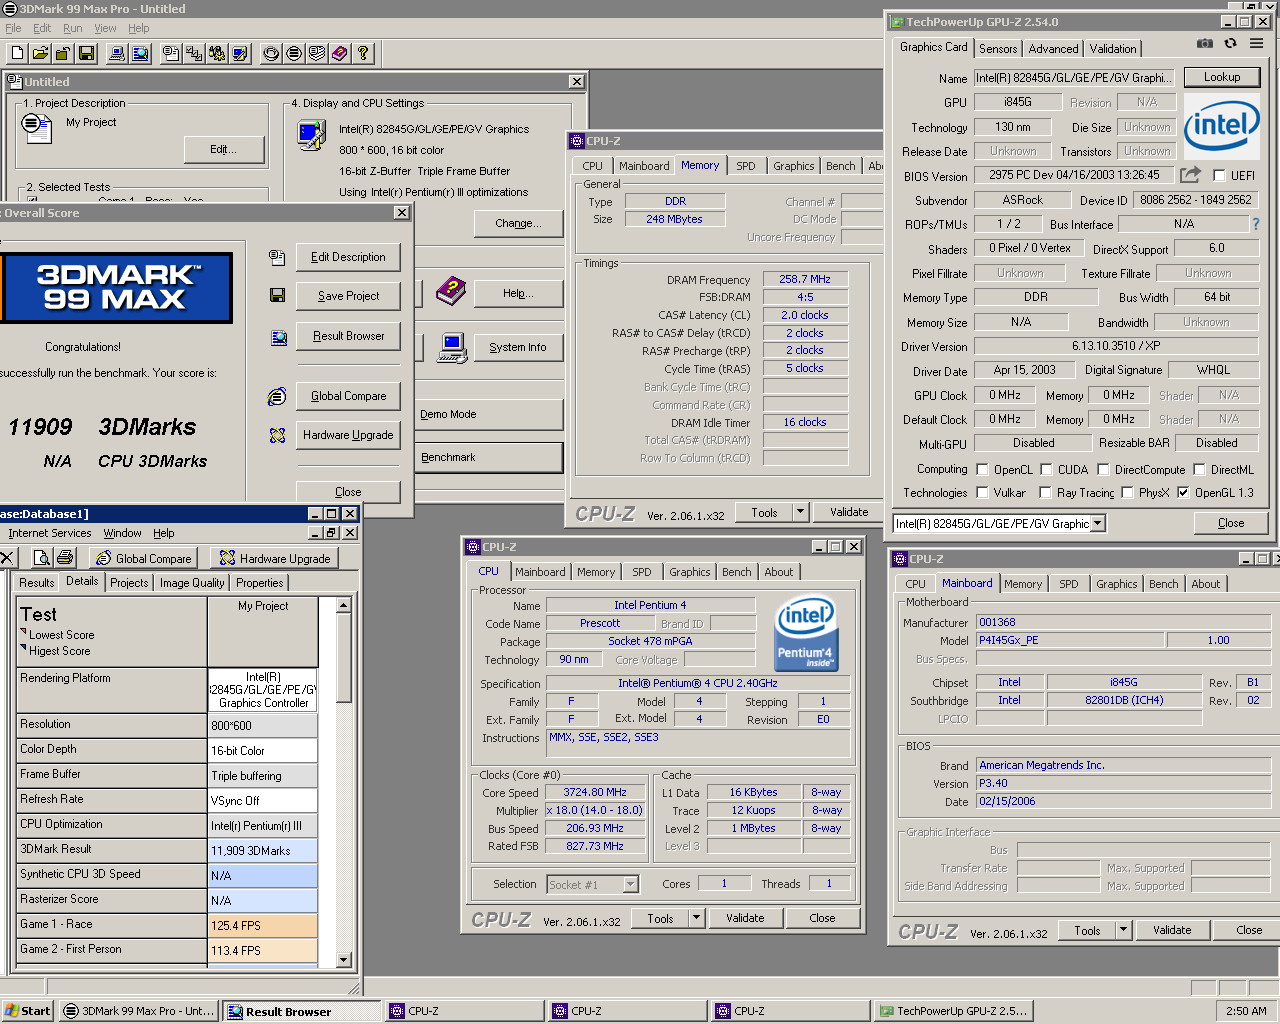1280x1024 pixels.
Task: Click the atom icon beside Hardware Upgrade
Action: point(277,435)
